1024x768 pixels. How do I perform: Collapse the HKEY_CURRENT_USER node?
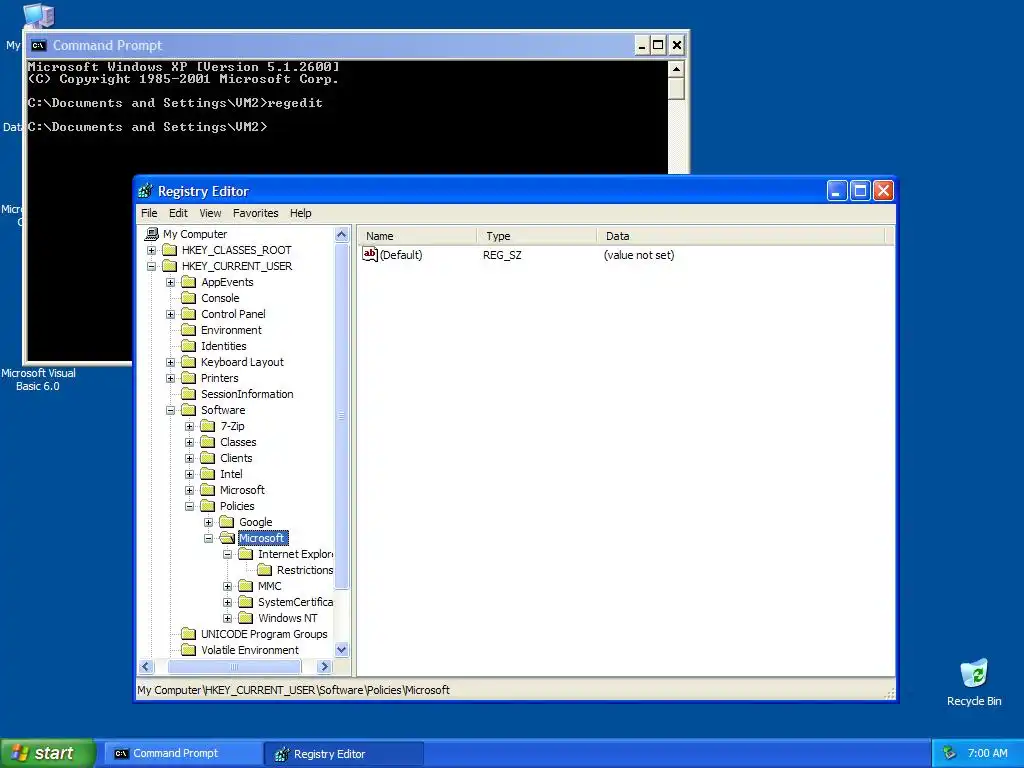[x=152, y=266]
